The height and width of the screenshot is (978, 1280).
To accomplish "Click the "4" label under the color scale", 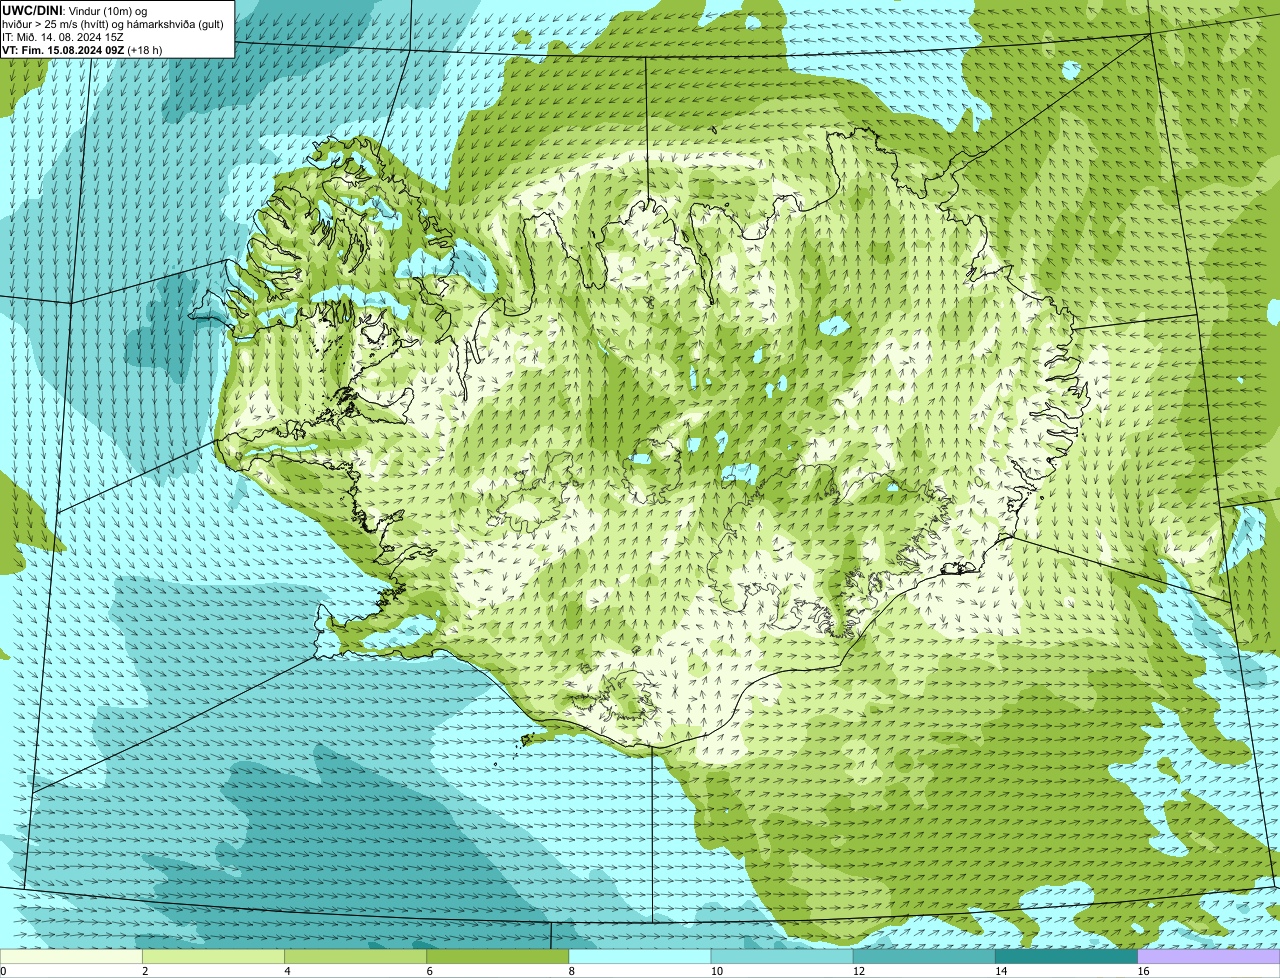I will [x=287, y=971].
